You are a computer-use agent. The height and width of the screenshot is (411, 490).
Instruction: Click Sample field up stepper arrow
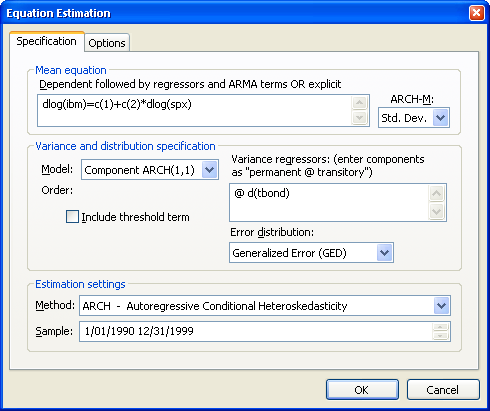pos(440,327)
